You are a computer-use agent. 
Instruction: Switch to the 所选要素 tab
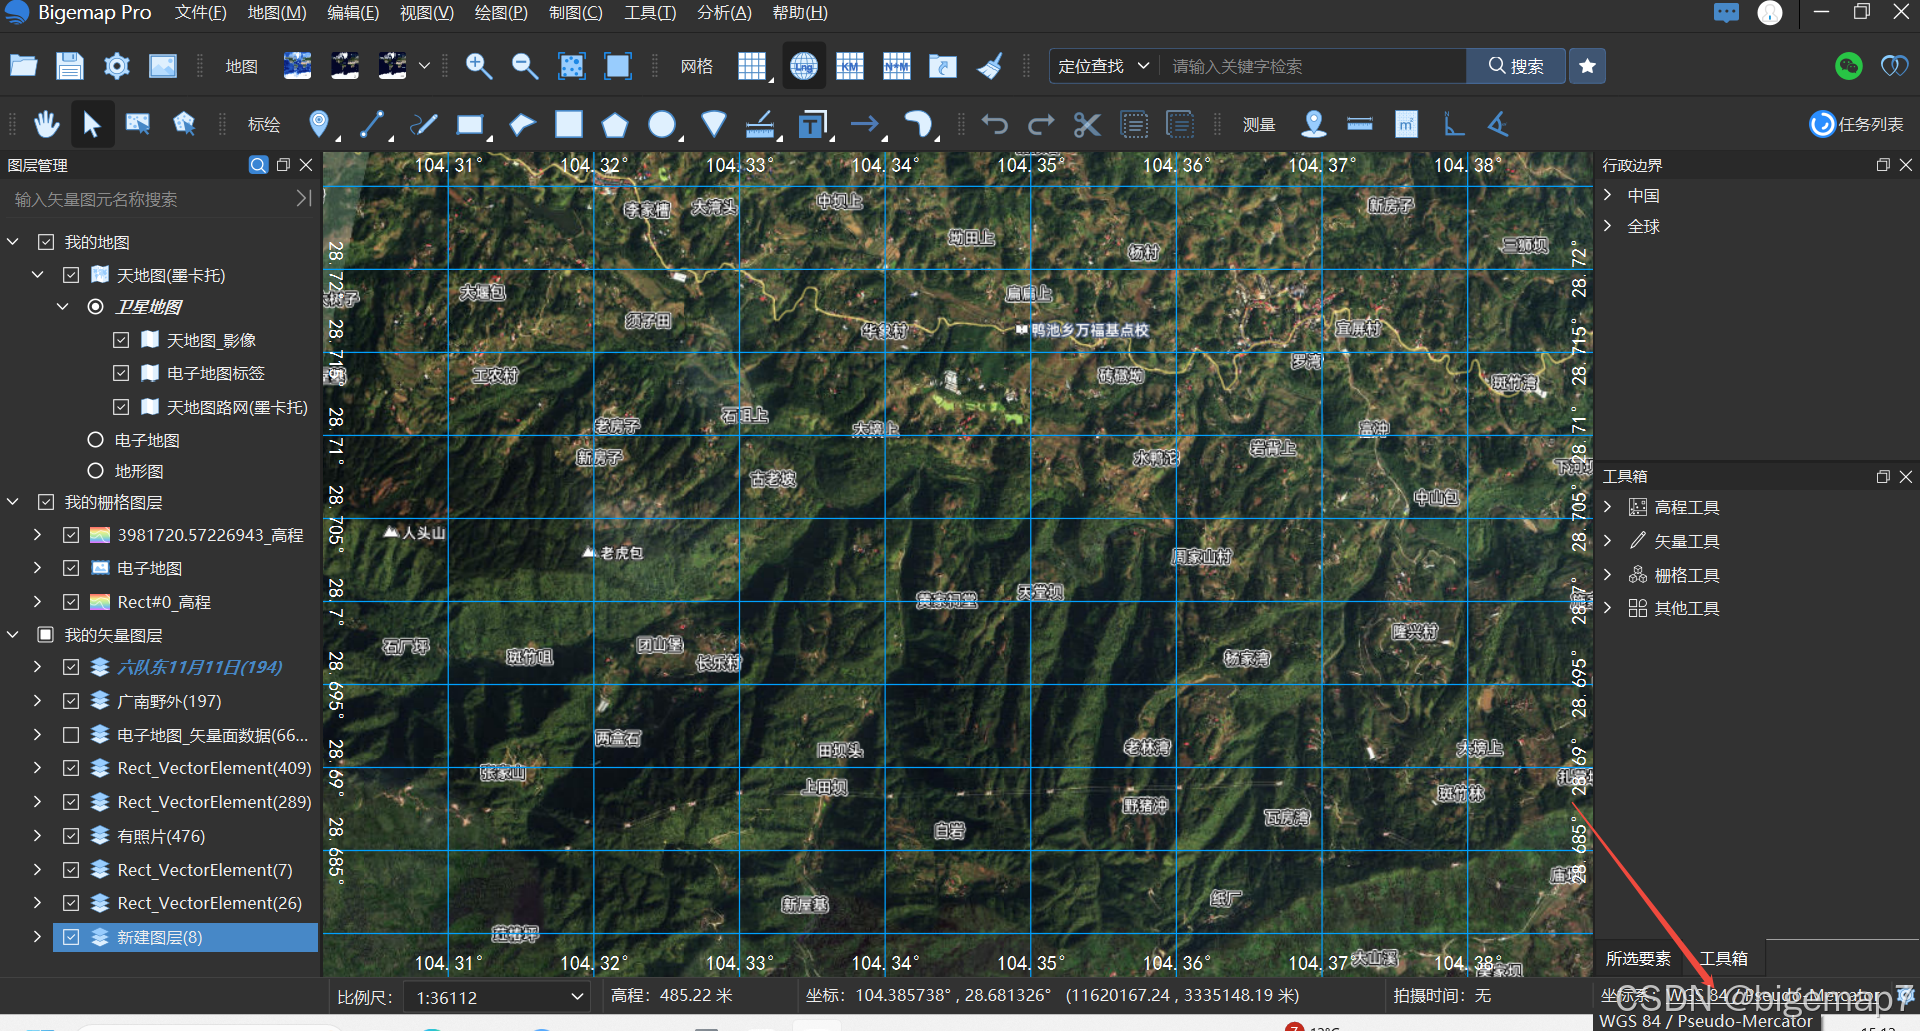point(1638,958)
